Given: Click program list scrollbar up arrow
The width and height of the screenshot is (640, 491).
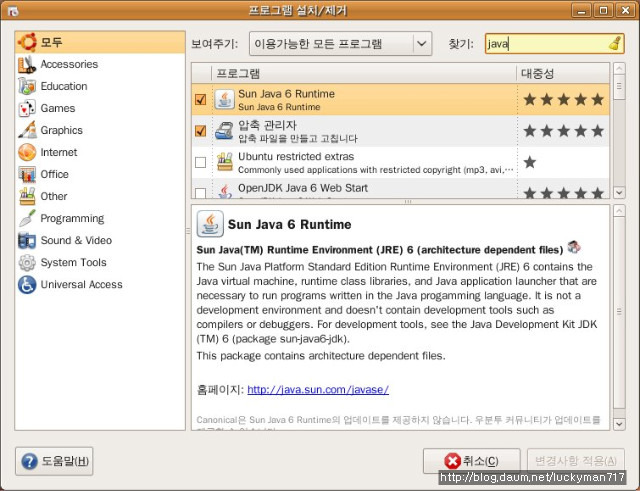Looking at the screenshot, I should click(619, 68).
